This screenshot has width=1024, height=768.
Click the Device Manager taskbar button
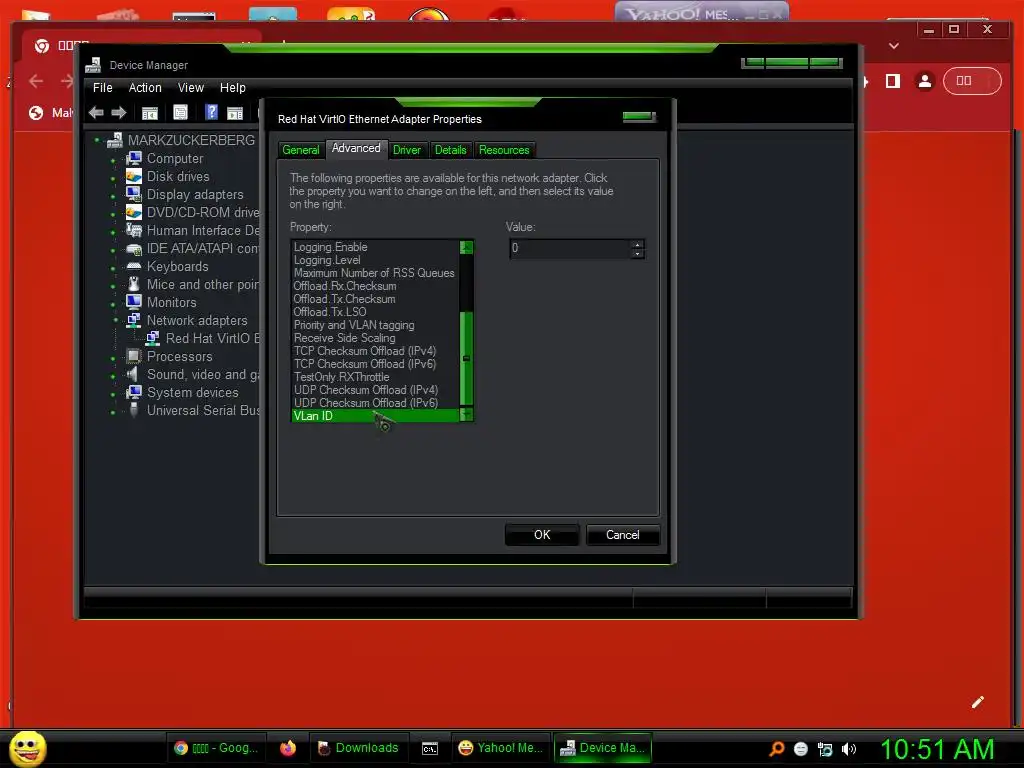pyautogui.click(x=603, y=748)
